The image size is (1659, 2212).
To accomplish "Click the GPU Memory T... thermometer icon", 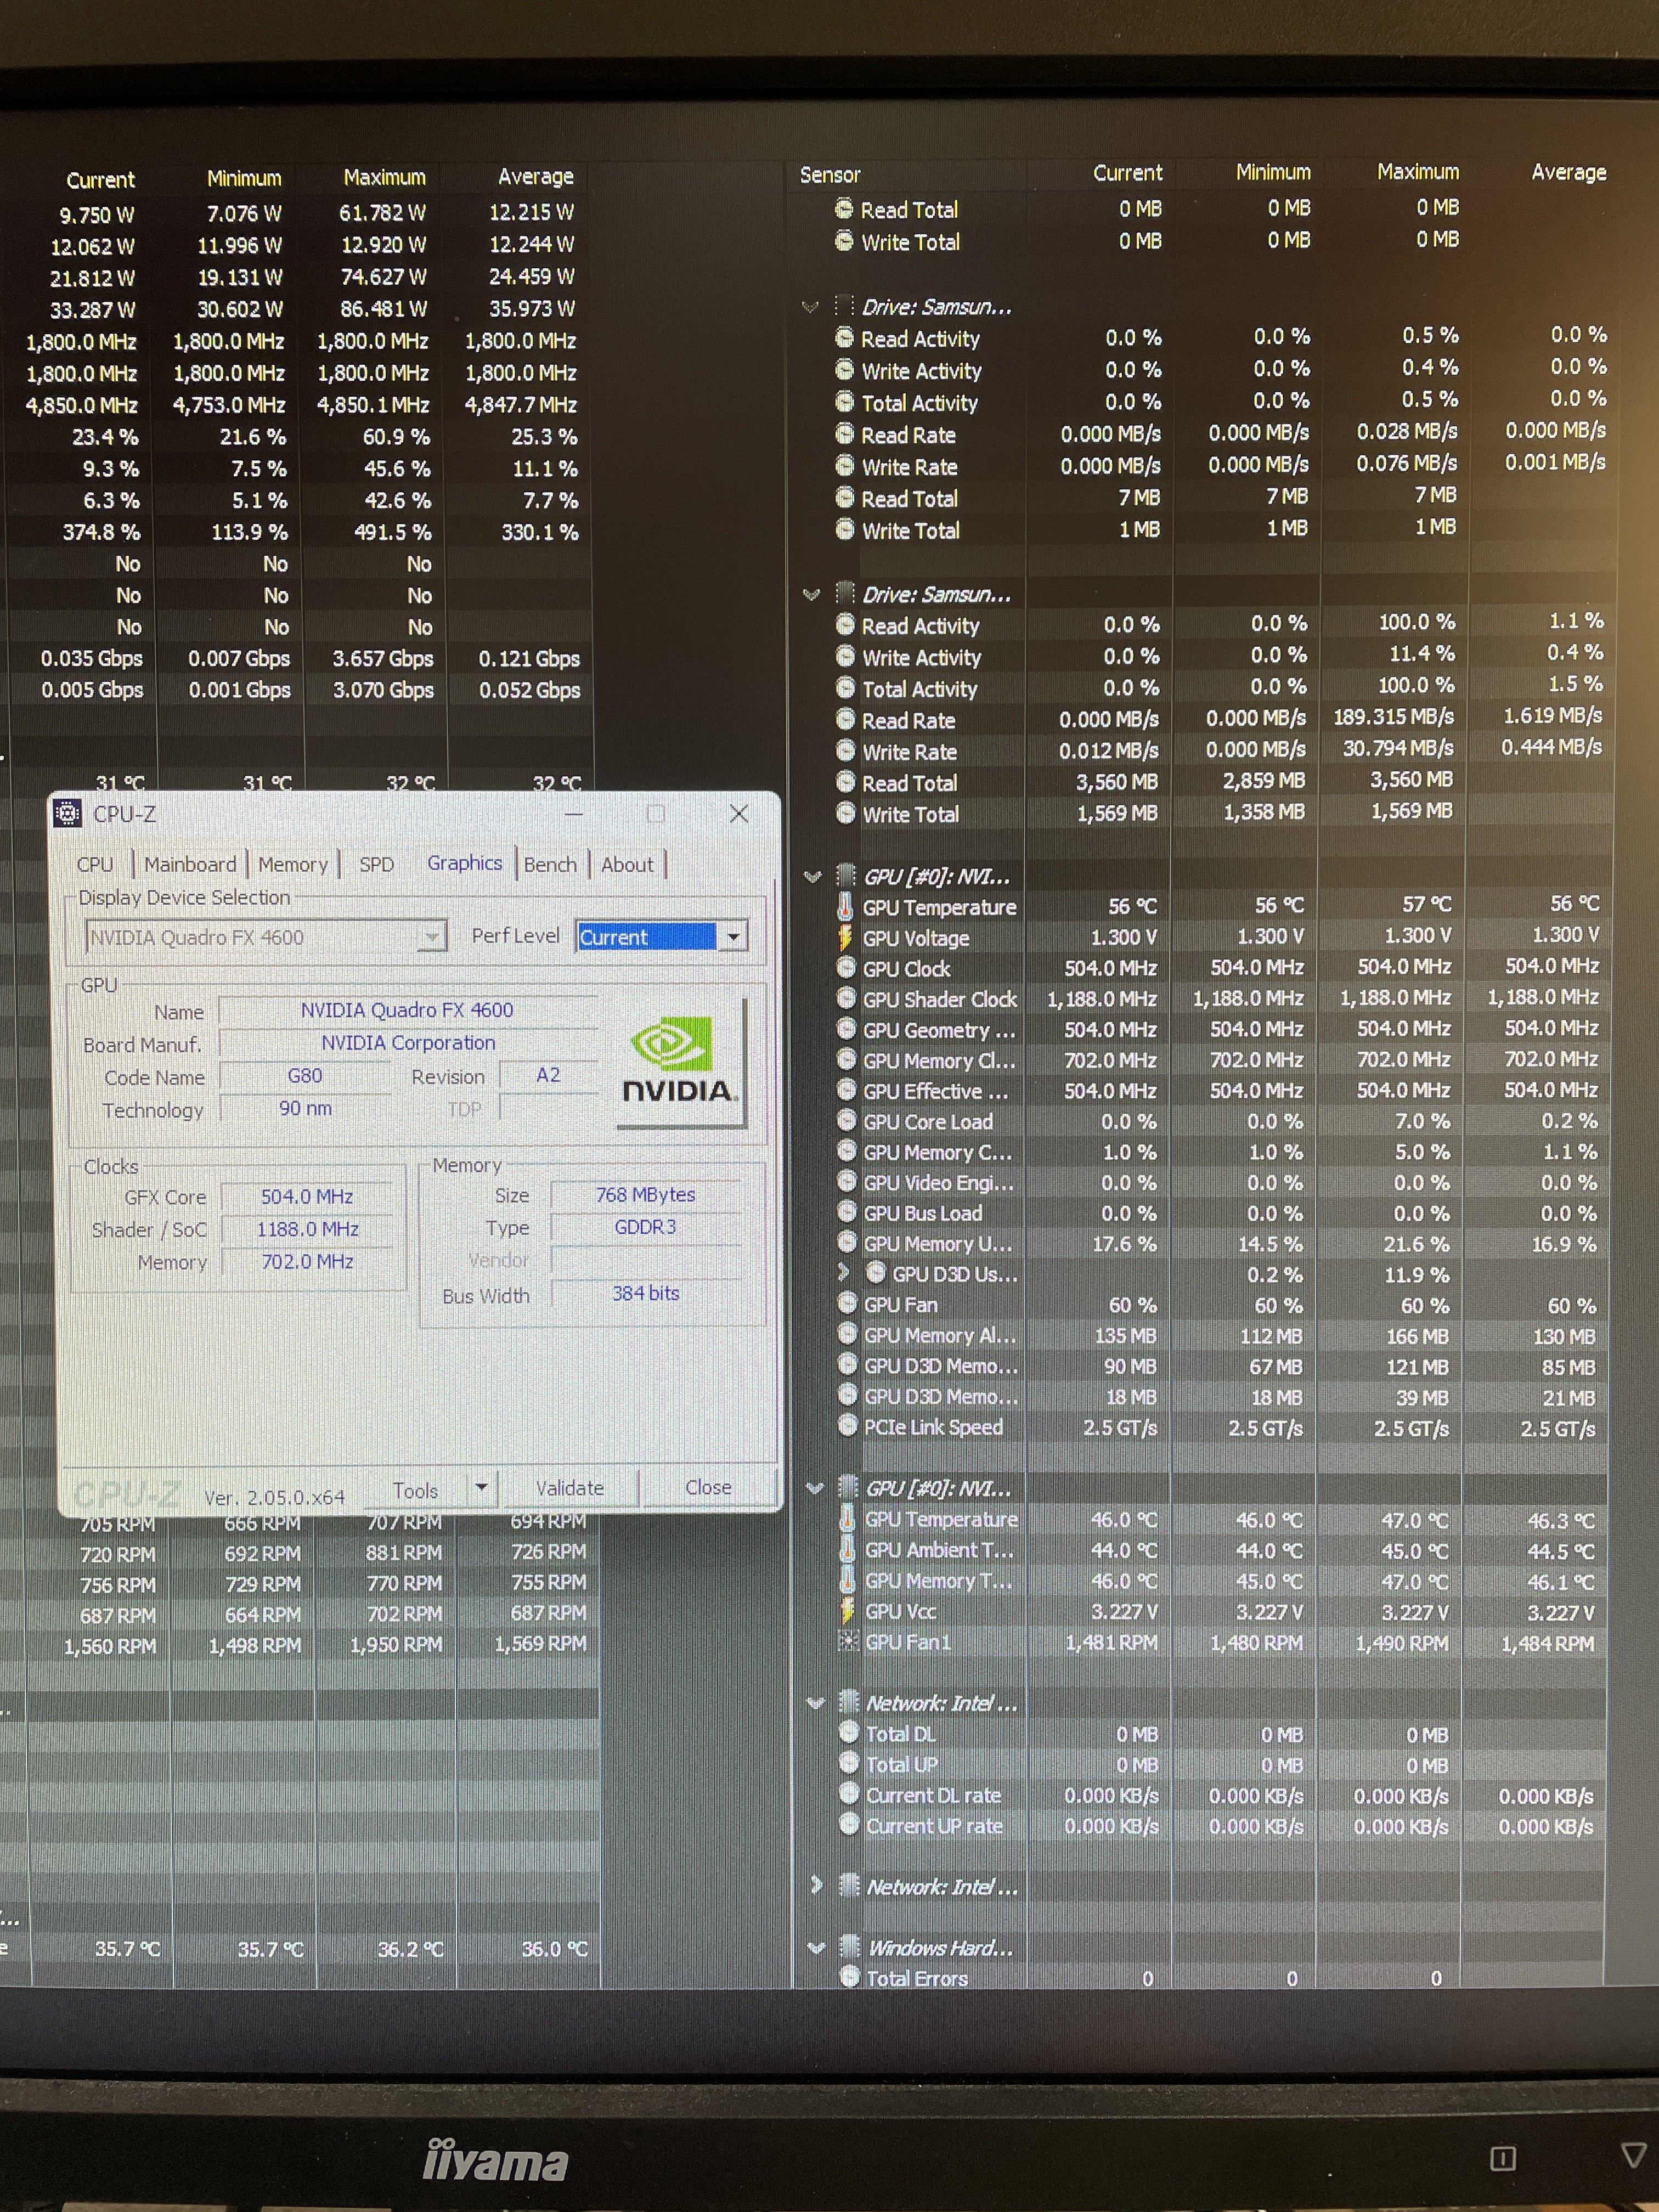I will coord(848,1580).
